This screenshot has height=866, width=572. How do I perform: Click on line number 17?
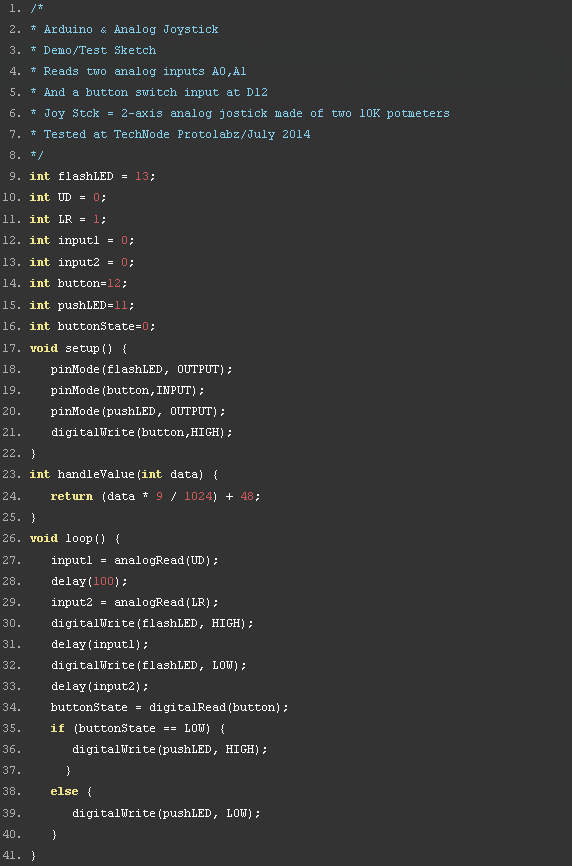point(11,348)
